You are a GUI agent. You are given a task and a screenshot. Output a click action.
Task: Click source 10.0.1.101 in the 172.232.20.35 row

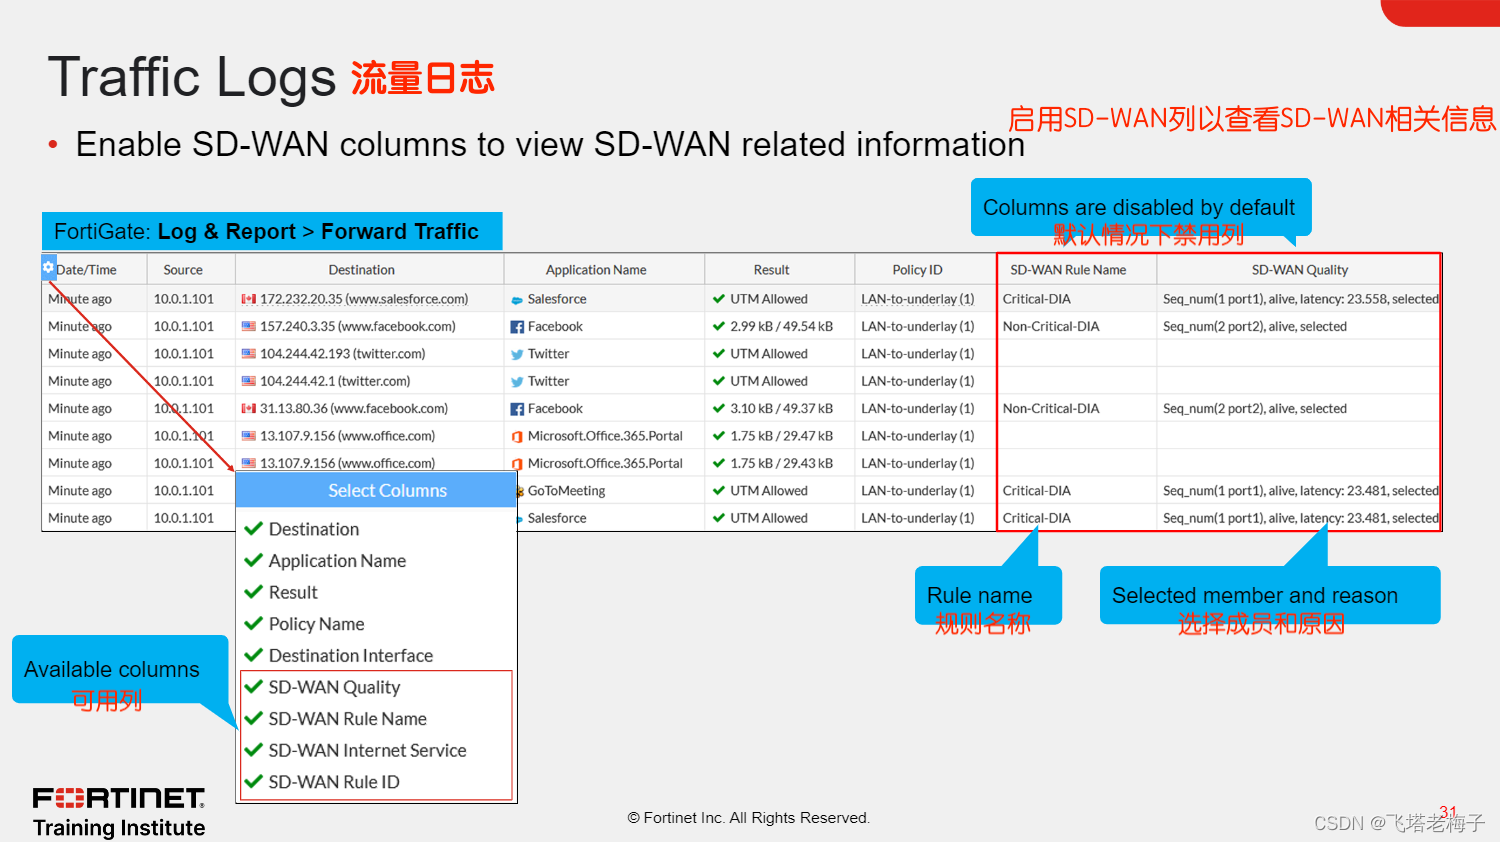point(184,299)
